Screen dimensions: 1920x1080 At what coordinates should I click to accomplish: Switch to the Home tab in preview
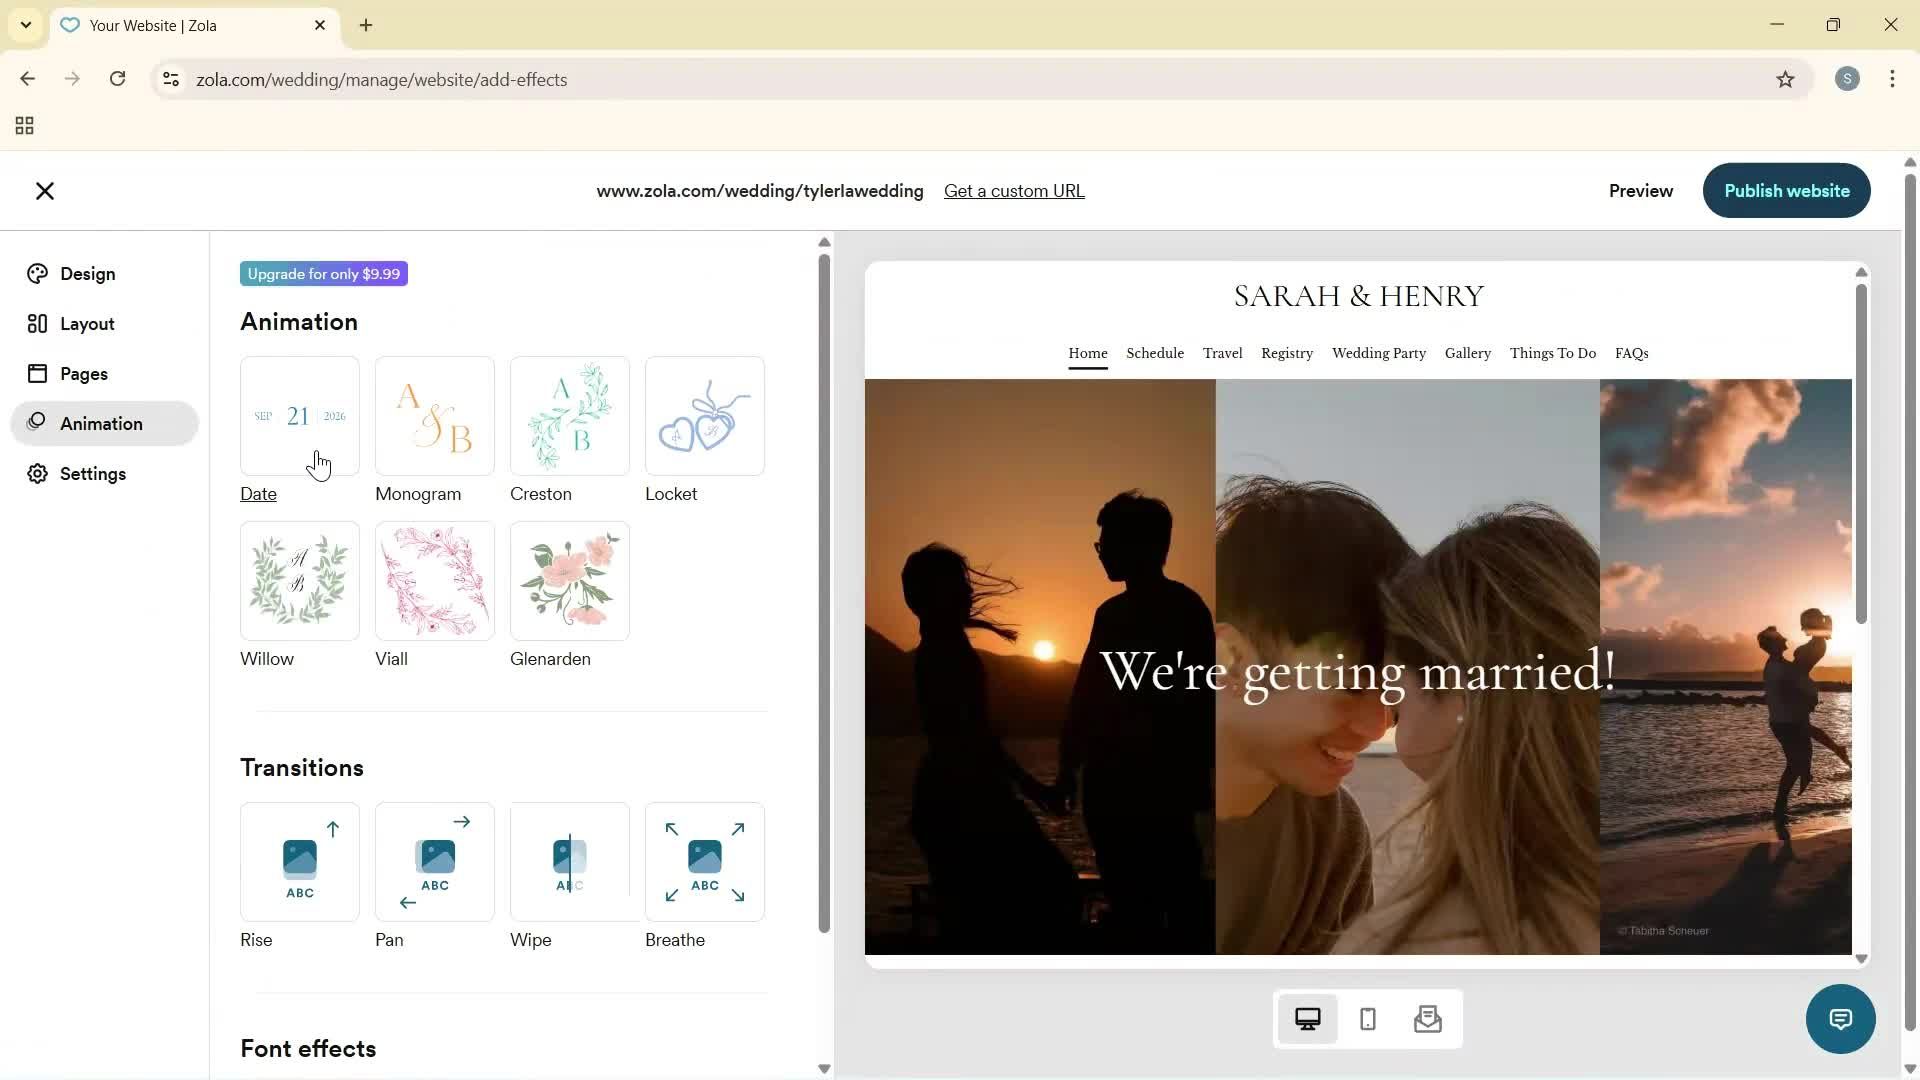pos(1088,353)
